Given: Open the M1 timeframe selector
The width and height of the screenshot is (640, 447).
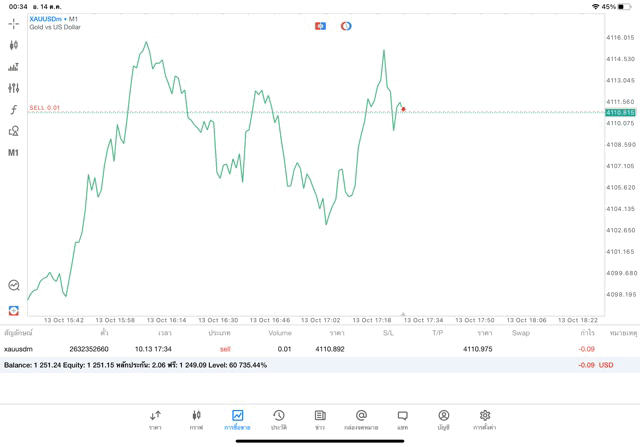Looking at the screenshot, I should pyautogui.click(x=13, y=153).
